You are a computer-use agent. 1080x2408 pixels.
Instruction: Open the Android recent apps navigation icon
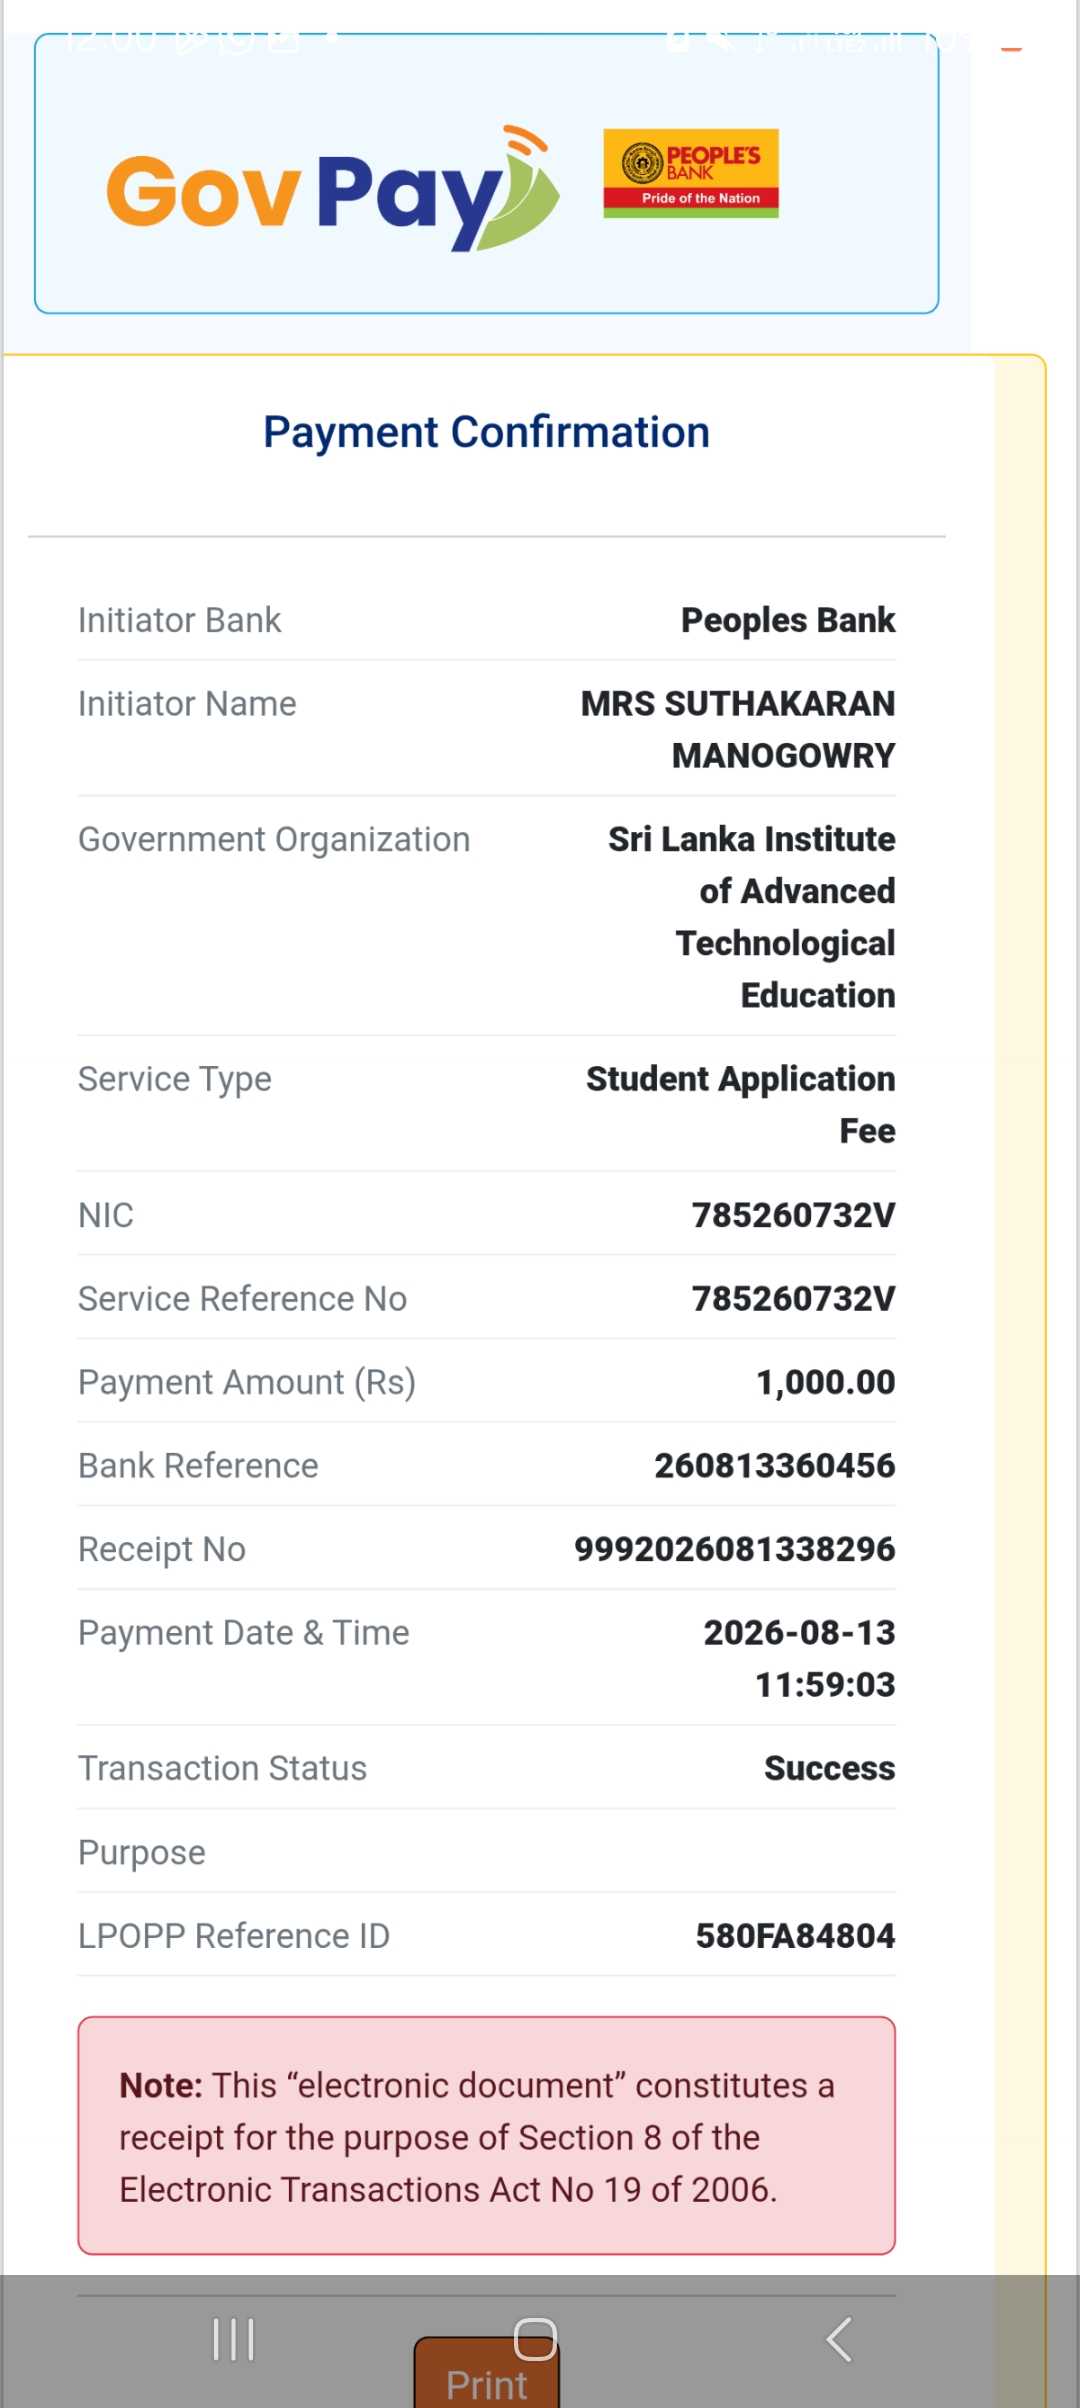tap(234, 2340)
